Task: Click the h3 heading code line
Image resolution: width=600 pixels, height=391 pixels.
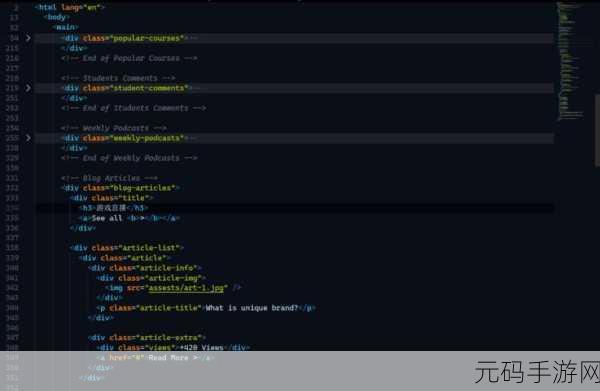Action: [113, 208]
